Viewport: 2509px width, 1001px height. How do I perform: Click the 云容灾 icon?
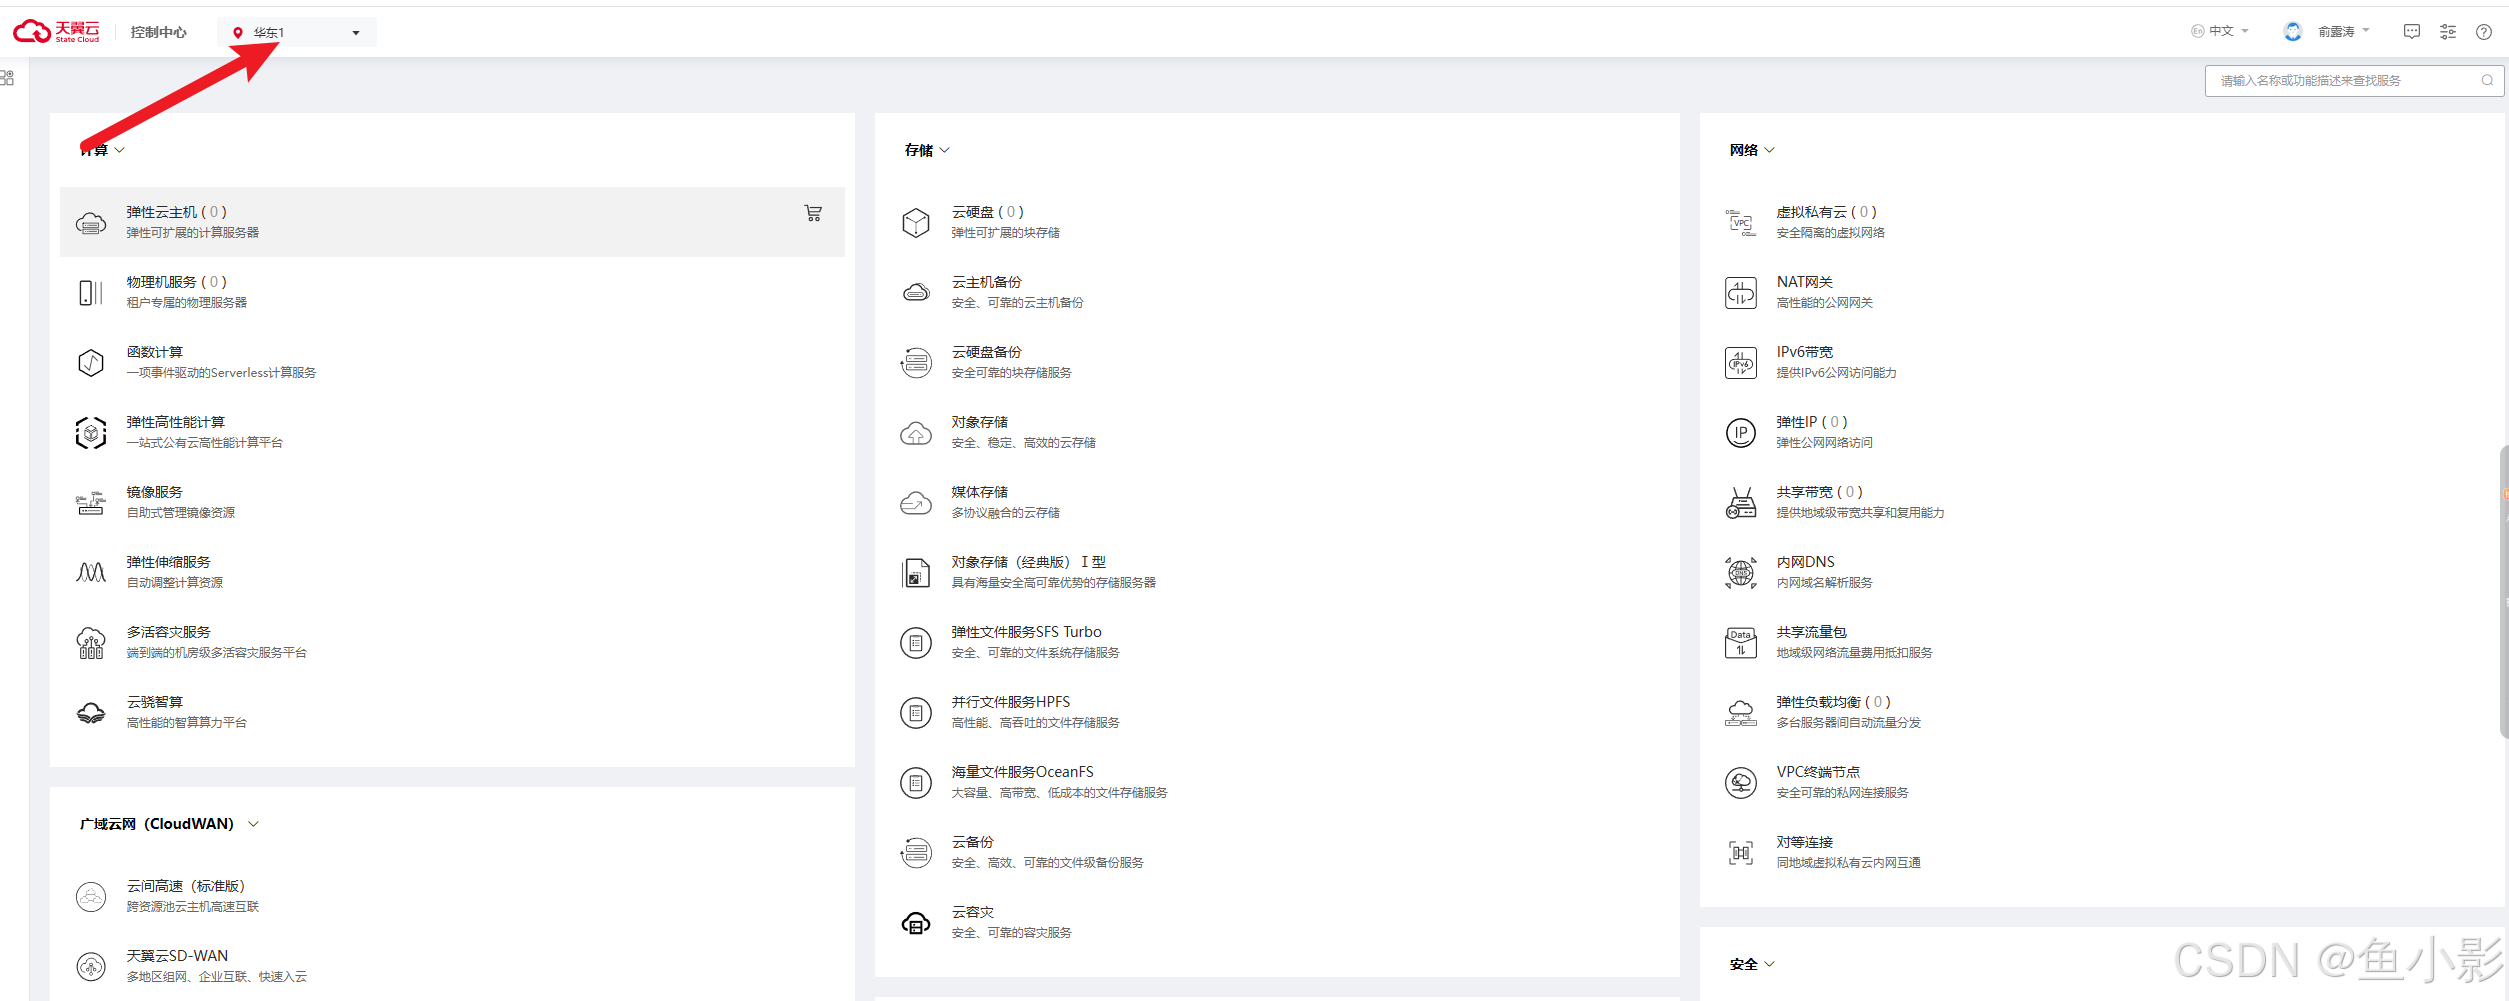click(916, 922)
